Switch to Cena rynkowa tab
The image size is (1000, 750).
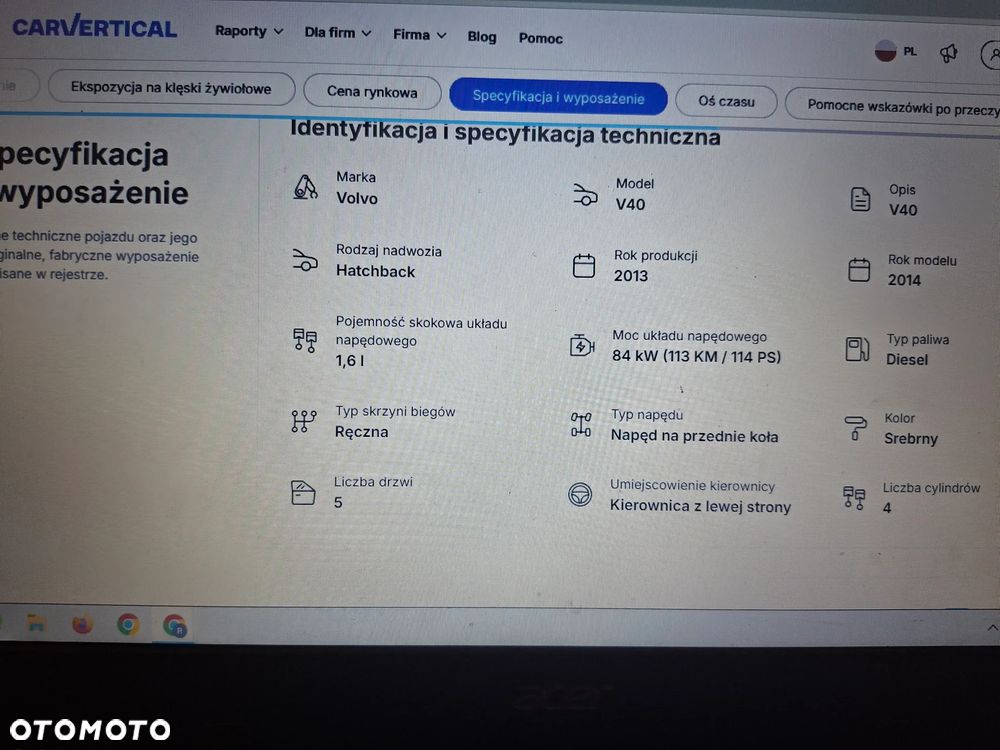click(372, 92)
